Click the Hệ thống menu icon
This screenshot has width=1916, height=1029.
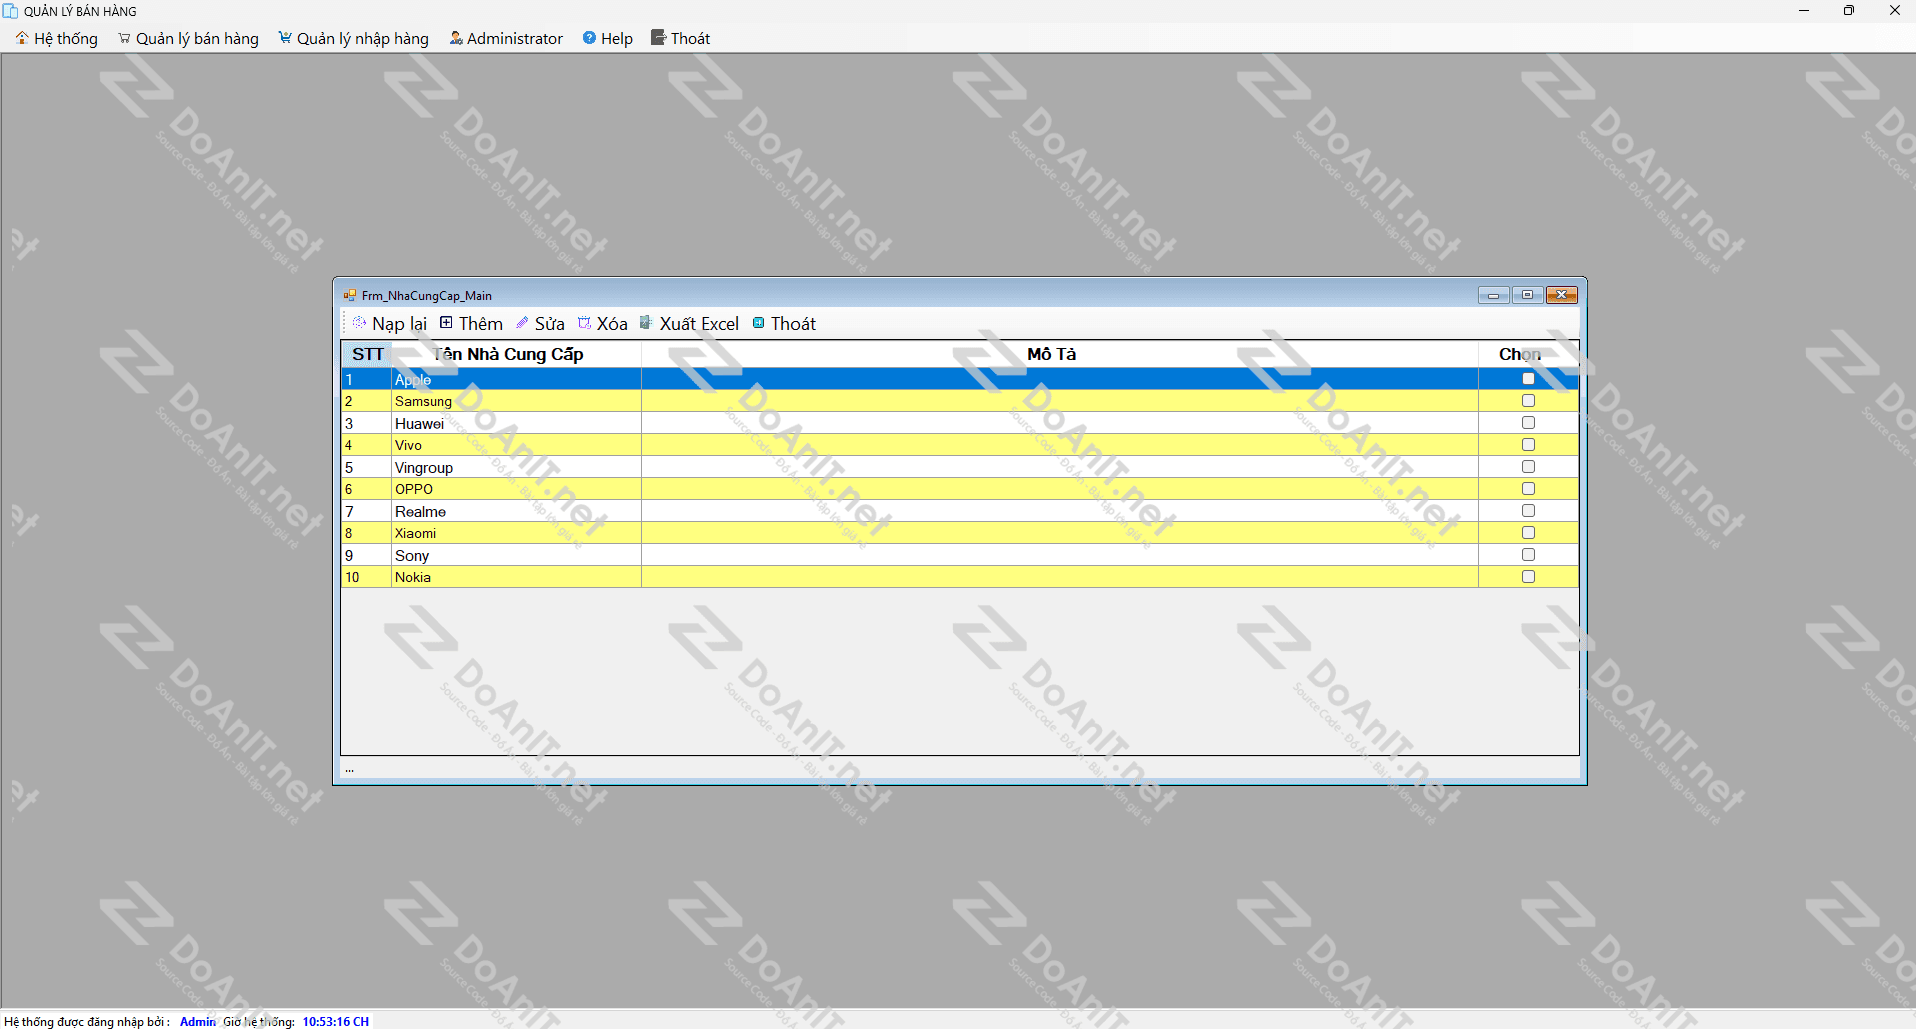(x=22, y=38)
